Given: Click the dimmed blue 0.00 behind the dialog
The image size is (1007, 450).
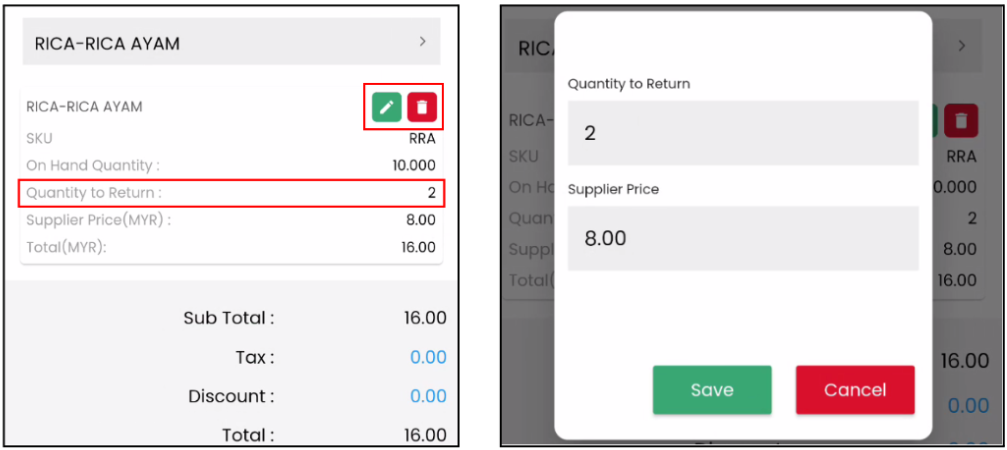Looking at the screenshot, I should (967, 405).
